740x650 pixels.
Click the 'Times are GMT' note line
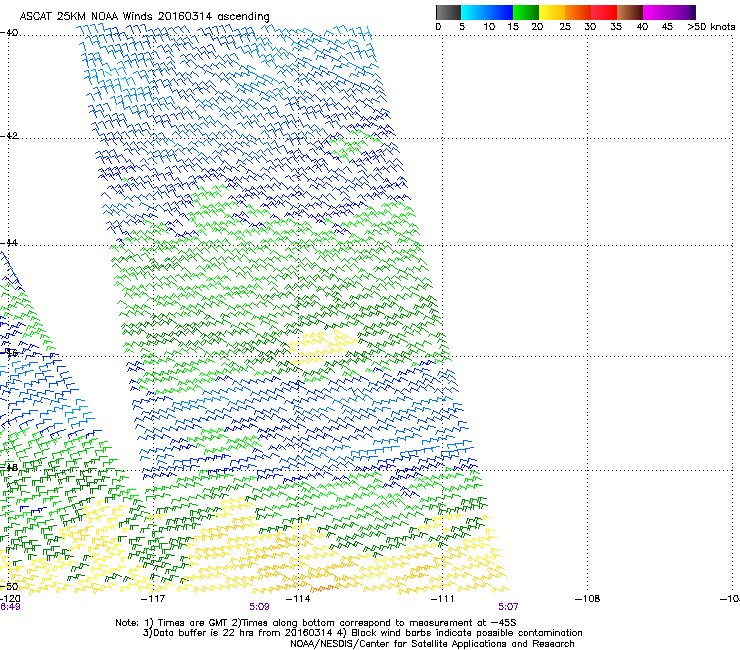point(316,623)
